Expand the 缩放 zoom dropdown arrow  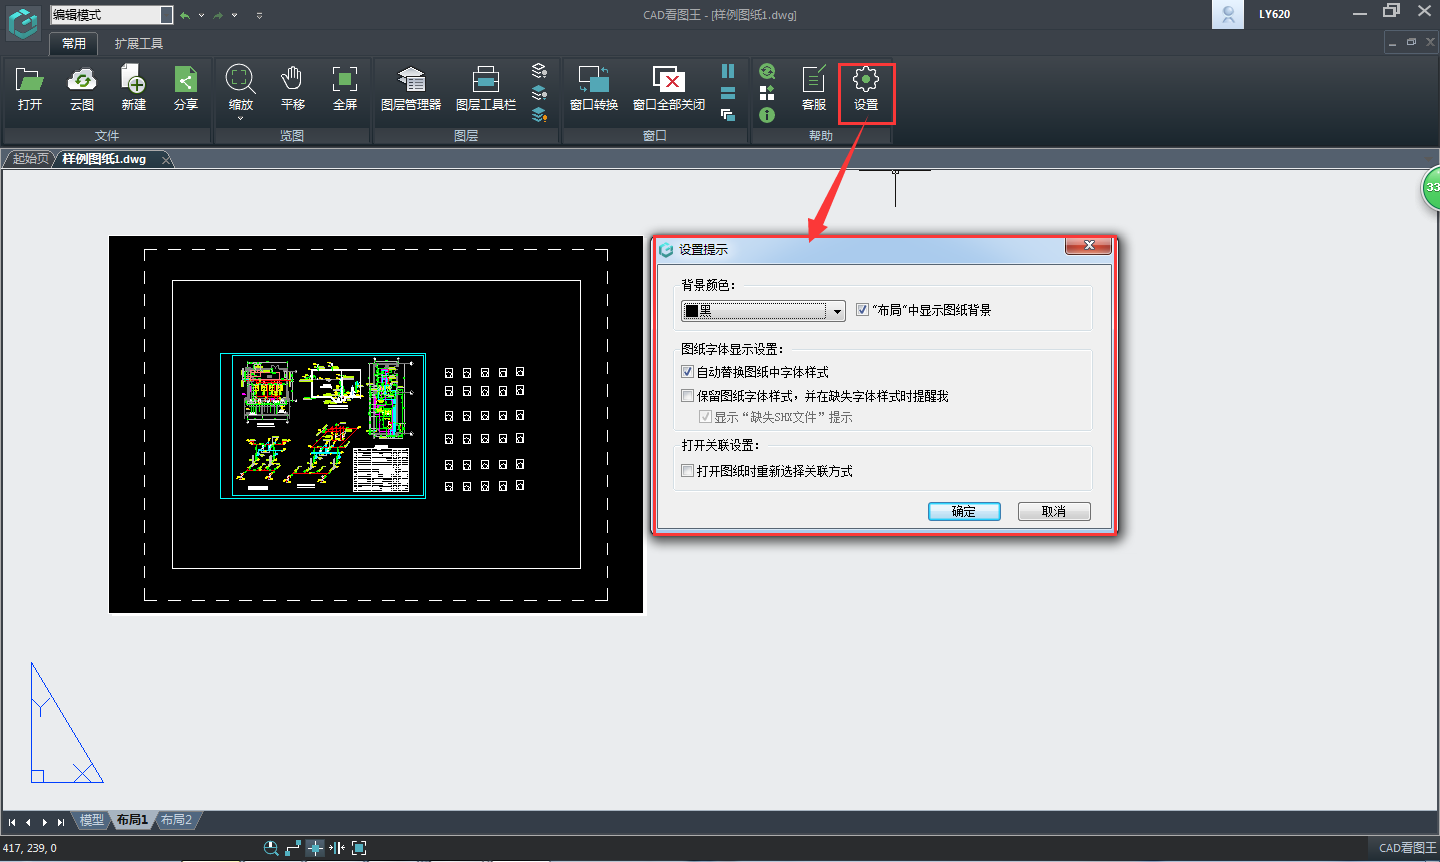pyautogui.click(x=241, y=119)
